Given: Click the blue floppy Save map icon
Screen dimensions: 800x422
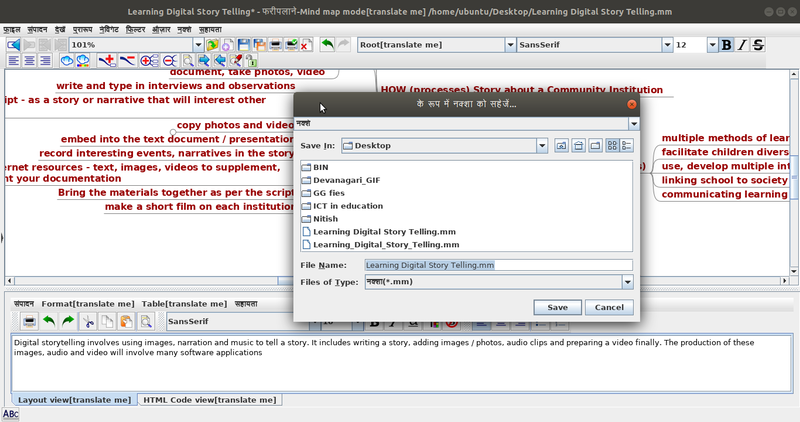Looking at the screenshot, I should tap(243, 45).
